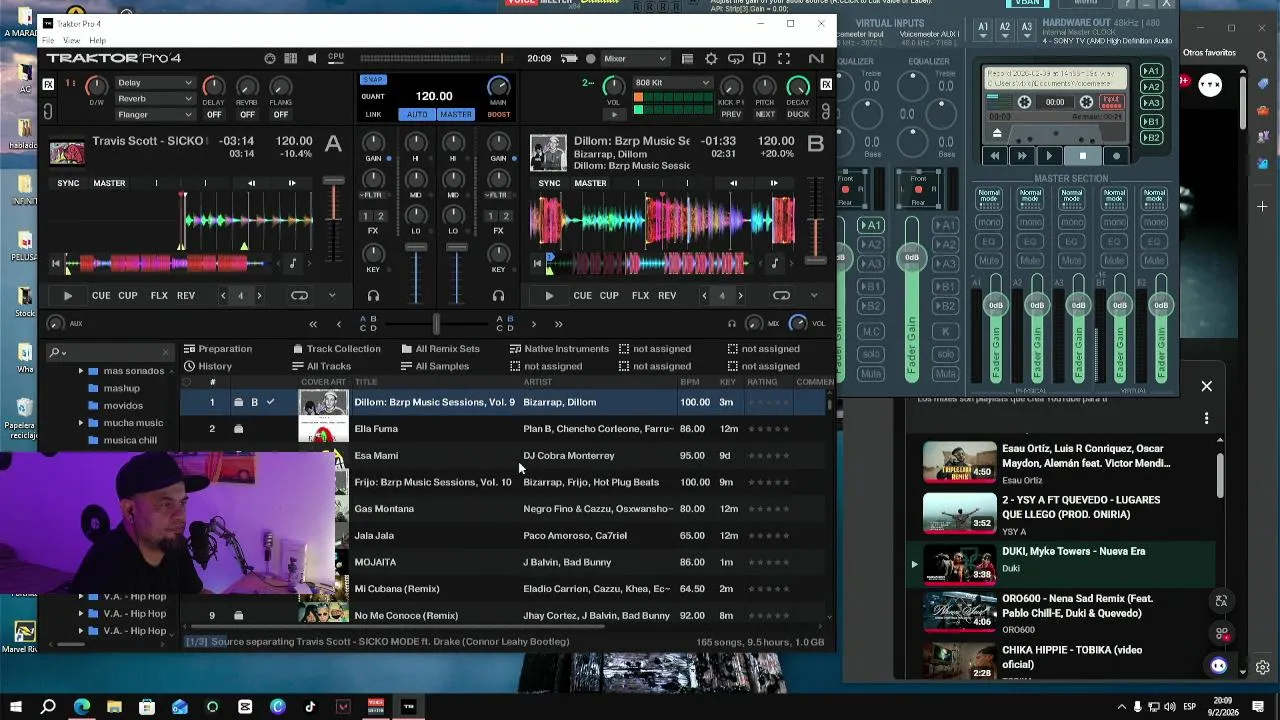1280x720 pixels.
Task: Expand the mas sonados folder
Action: coord(81,371)
